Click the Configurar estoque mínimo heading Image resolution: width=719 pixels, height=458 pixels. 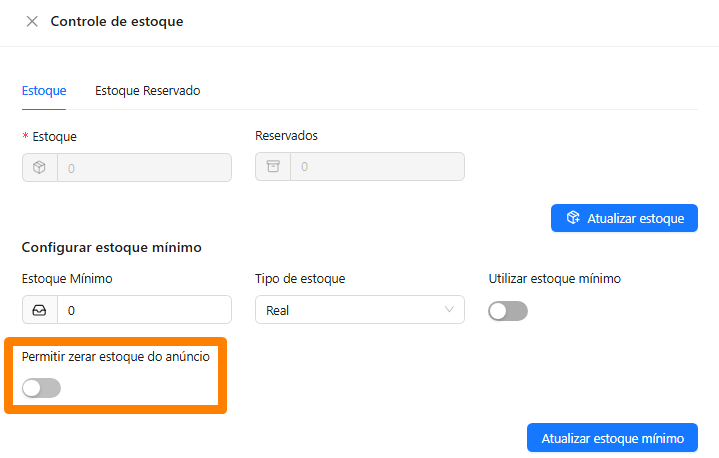click(111, 248)
